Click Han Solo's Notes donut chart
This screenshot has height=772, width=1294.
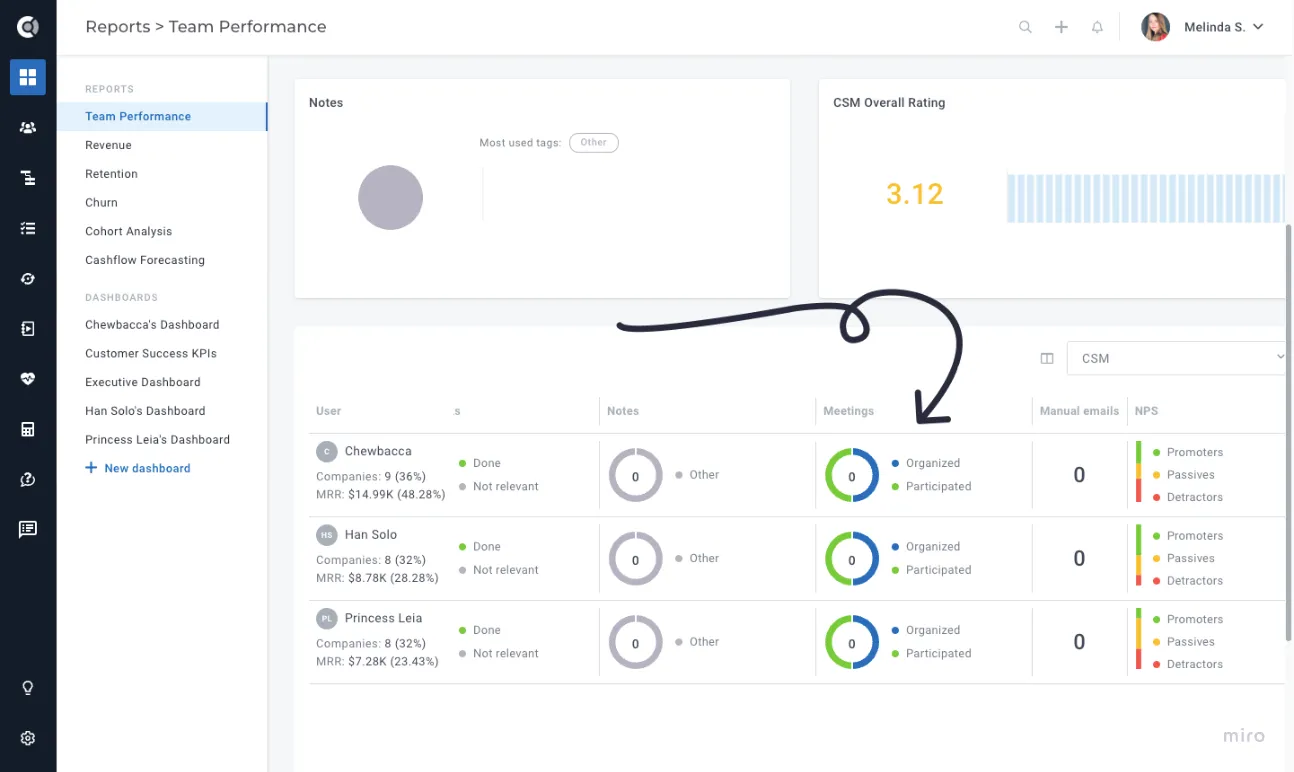(x=635, y=558)
